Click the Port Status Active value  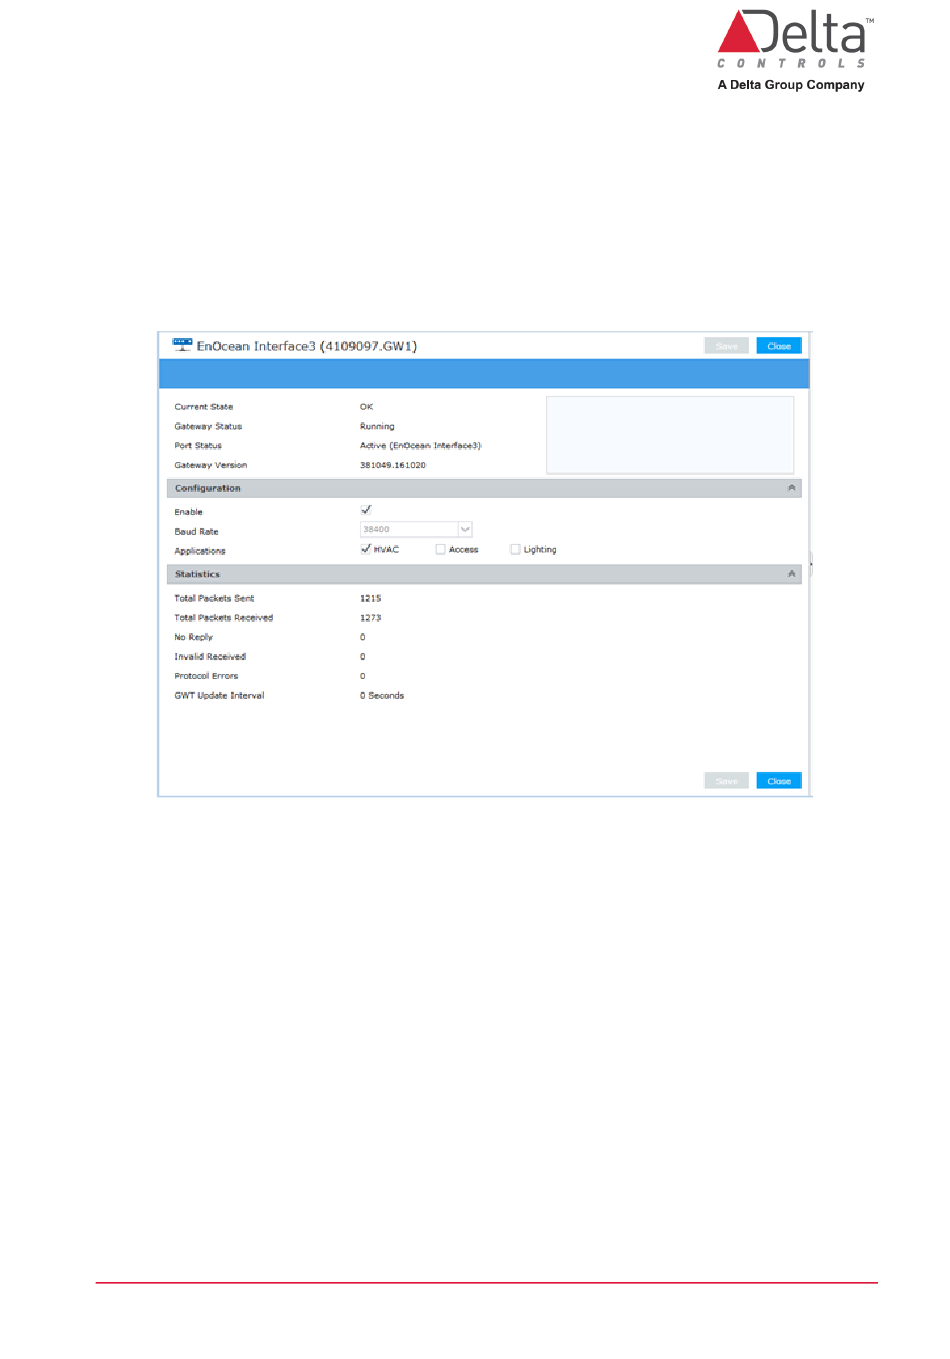click(420, 446)
